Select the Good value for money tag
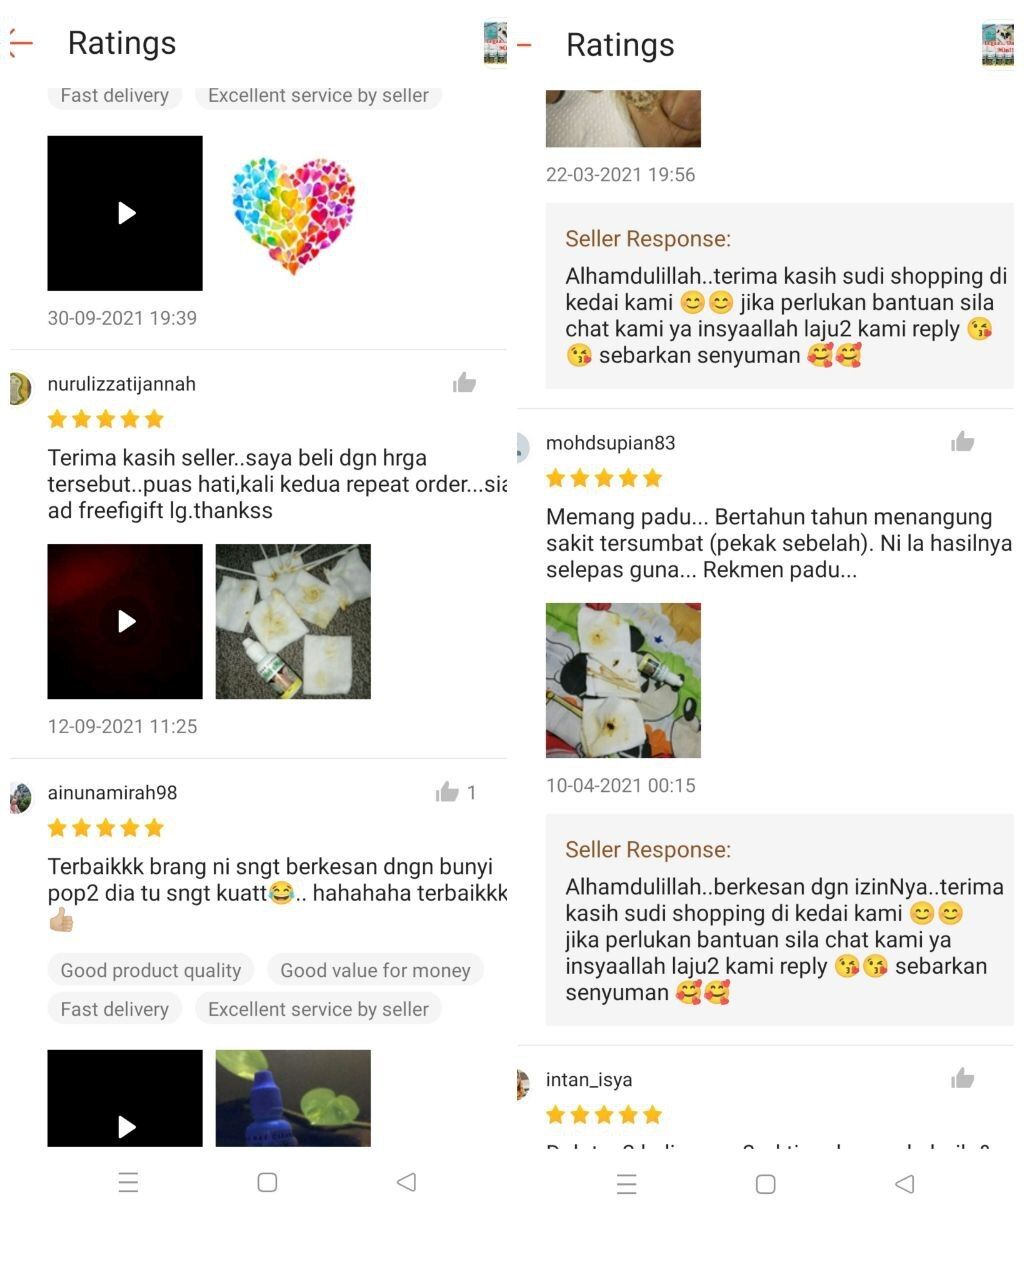This screenshot has width=1024, height=1280. pos(375,970)
